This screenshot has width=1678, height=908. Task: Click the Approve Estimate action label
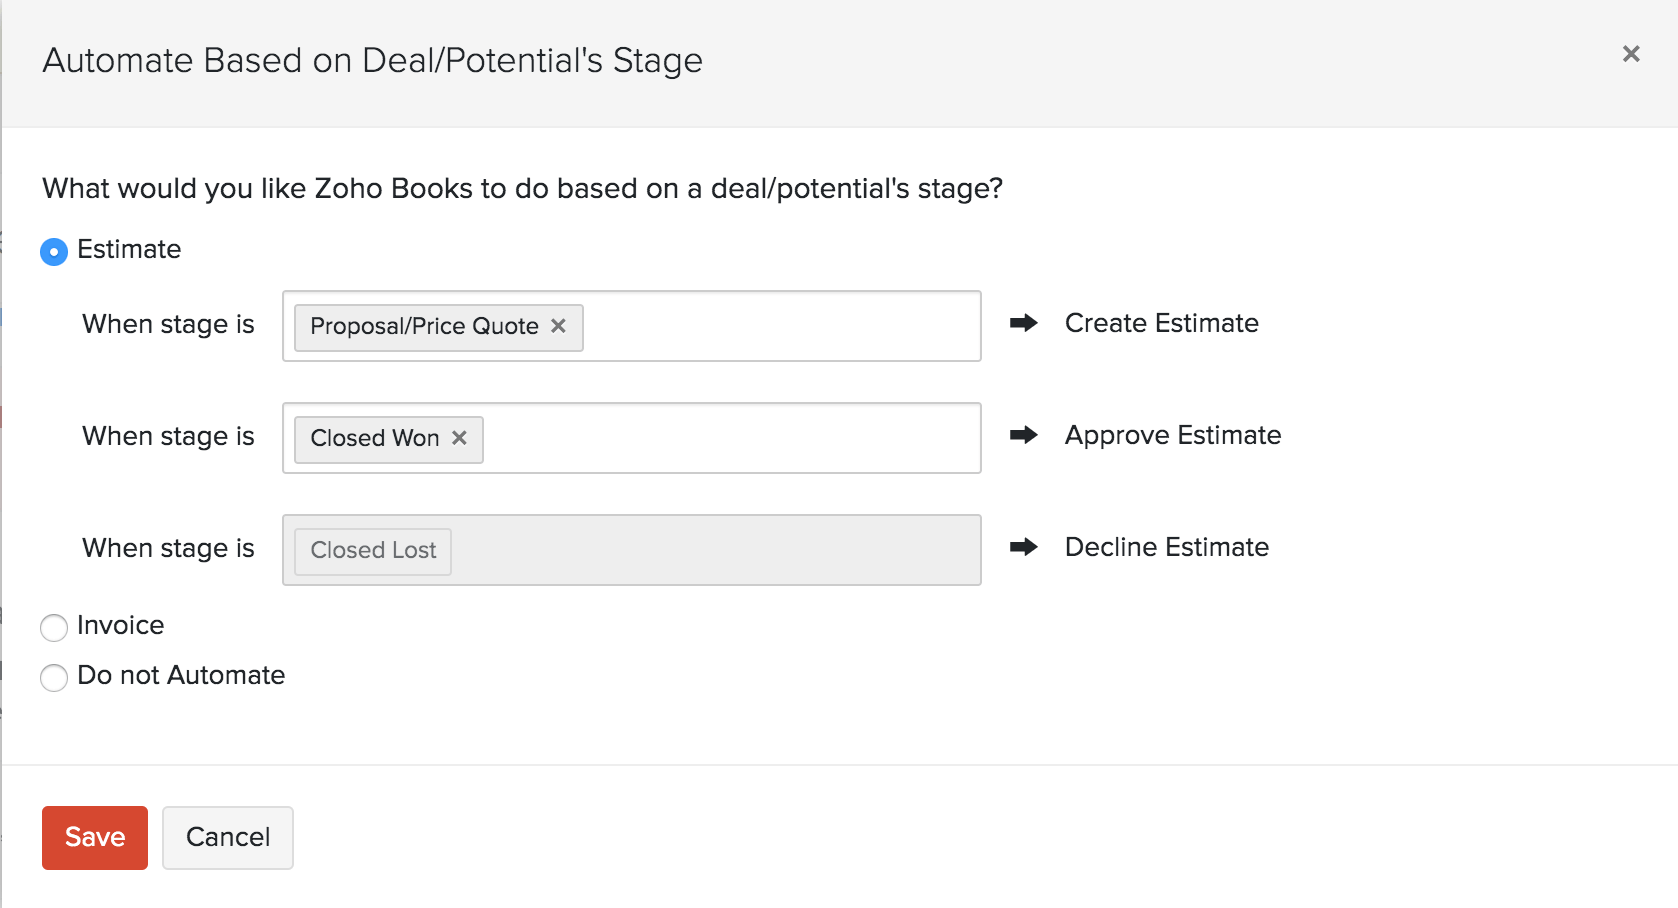pyautogui.click(x=1172, y=435)
